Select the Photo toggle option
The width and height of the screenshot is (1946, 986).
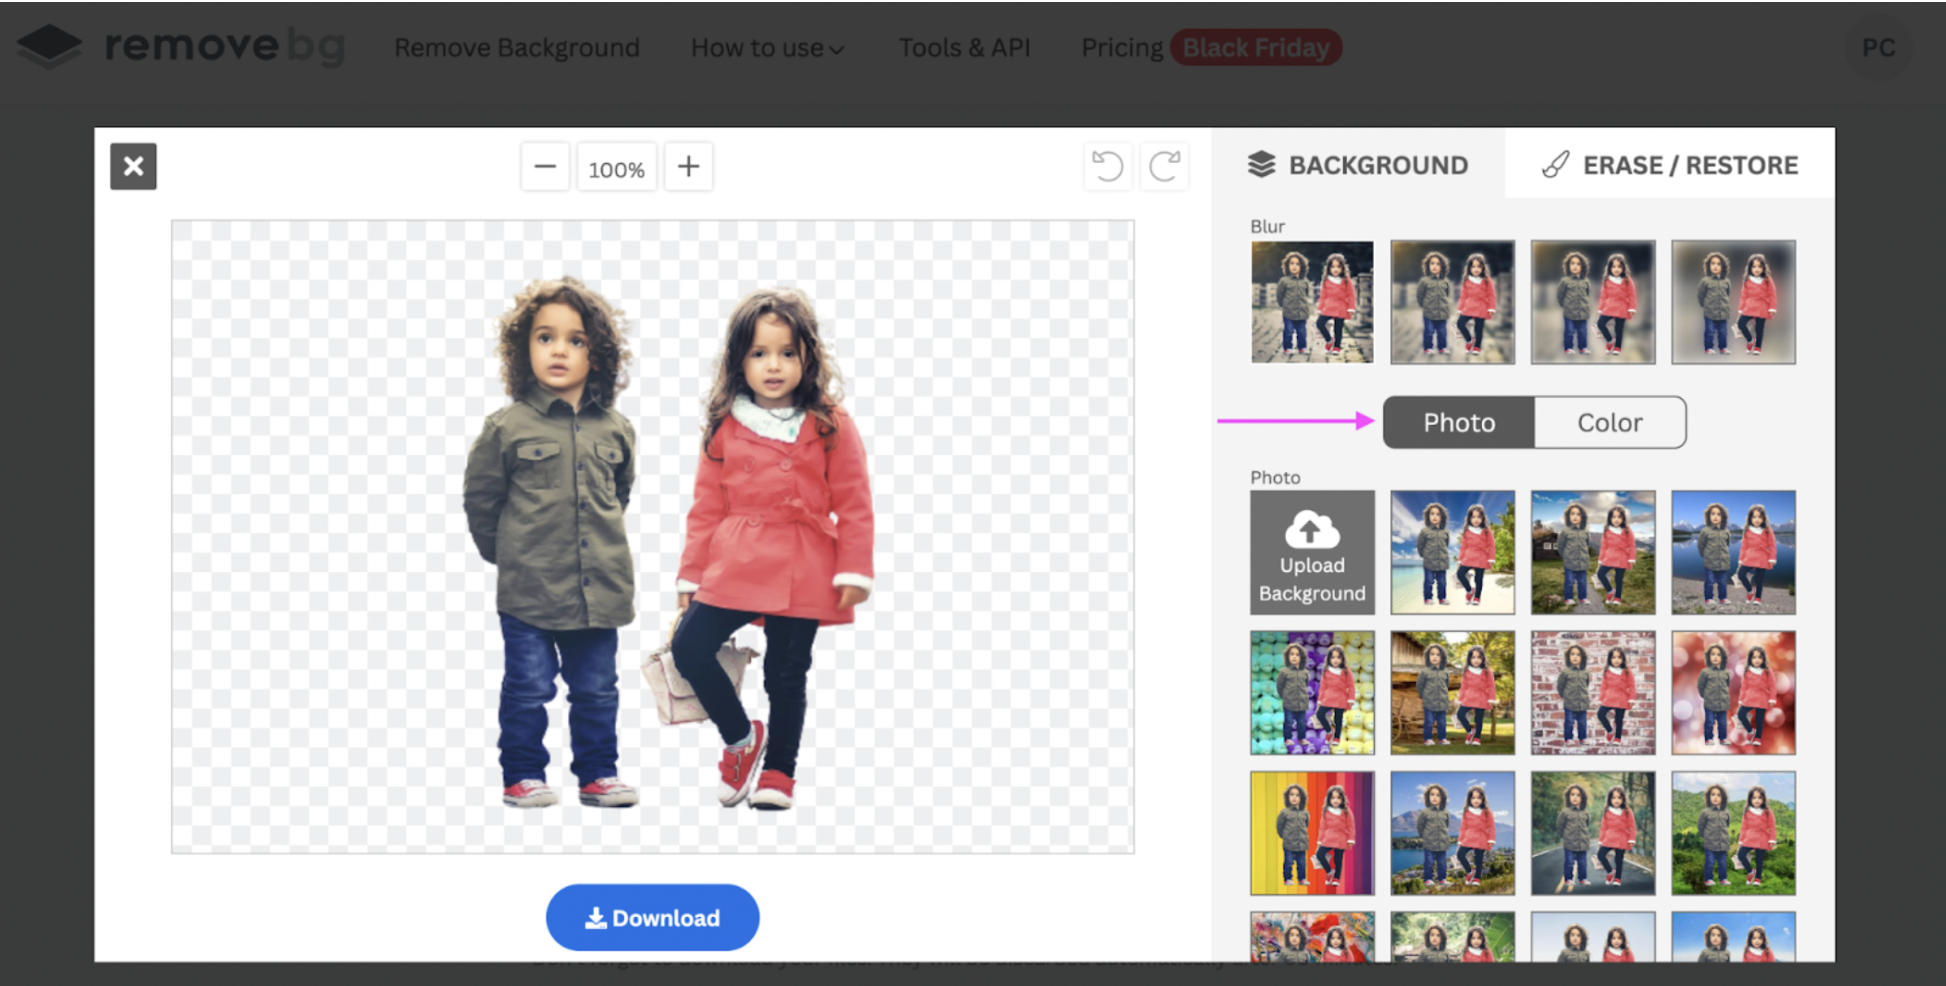pos(1459,422)
